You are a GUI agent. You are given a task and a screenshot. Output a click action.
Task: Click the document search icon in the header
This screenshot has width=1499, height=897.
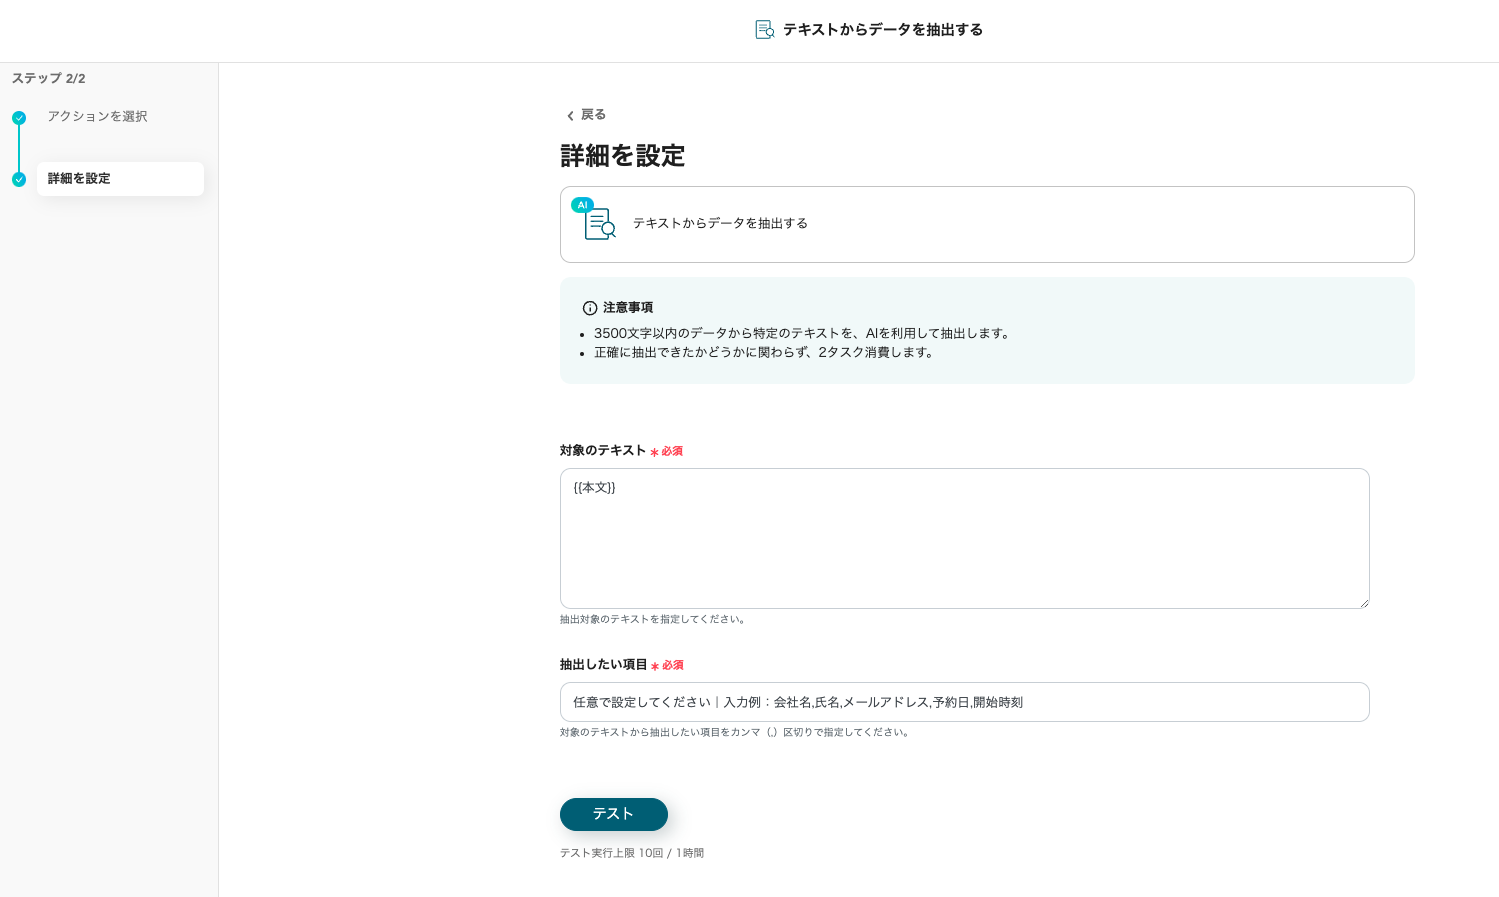764,30
